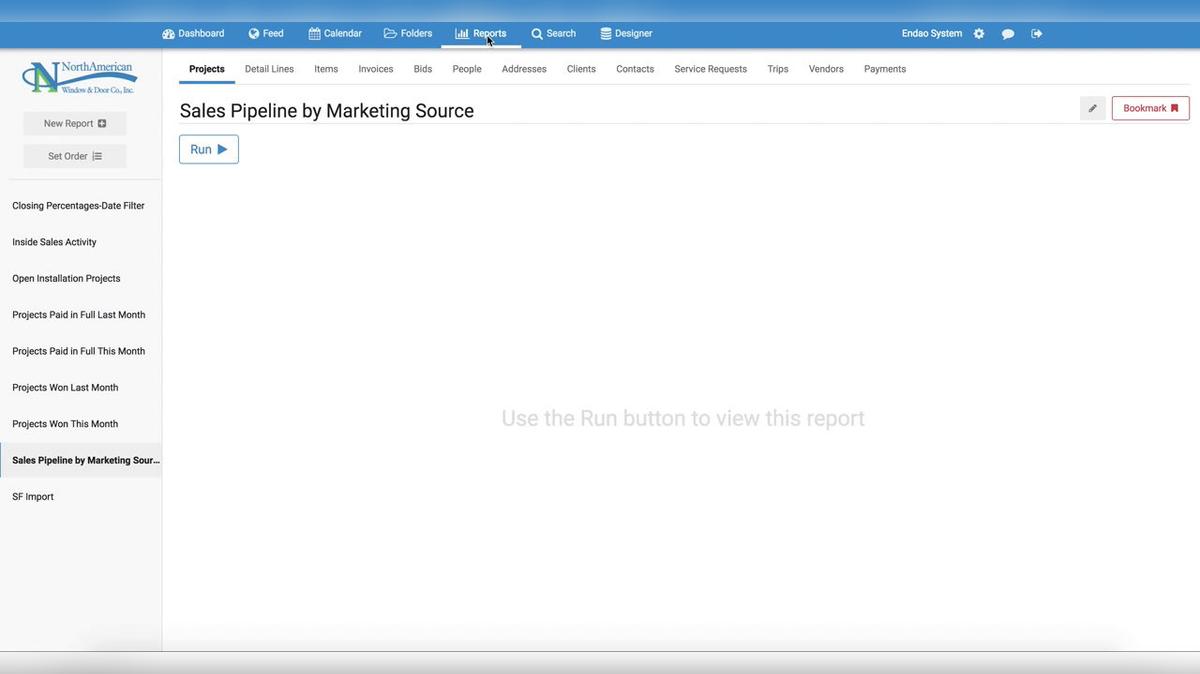This screenshot has height=674, width=1200.
Task: Click the Feed globe icon
Action: tap(254, 33)
